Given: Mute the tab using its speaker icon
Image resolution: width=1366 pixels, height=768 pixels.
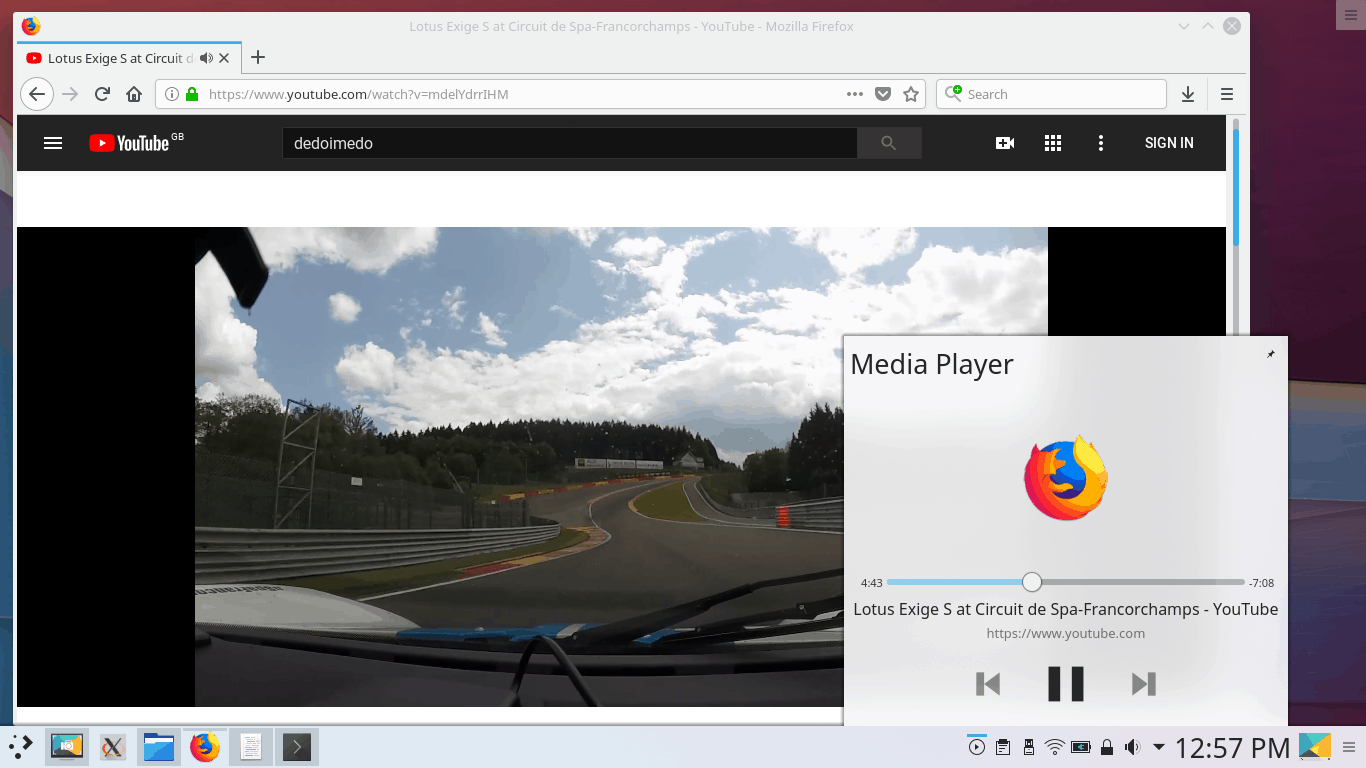Looking at the screenshot, I should (x=207, y=58).
